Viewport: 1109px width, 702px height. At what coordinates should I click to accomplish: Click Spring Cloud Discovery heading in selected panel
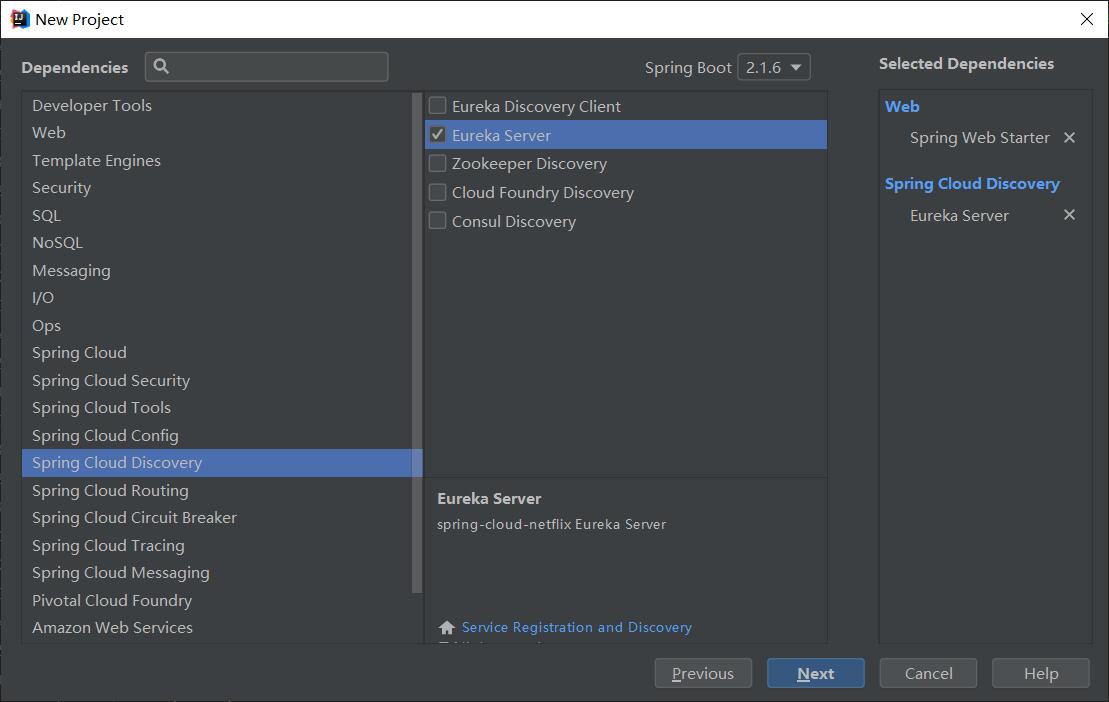point(972,184)
